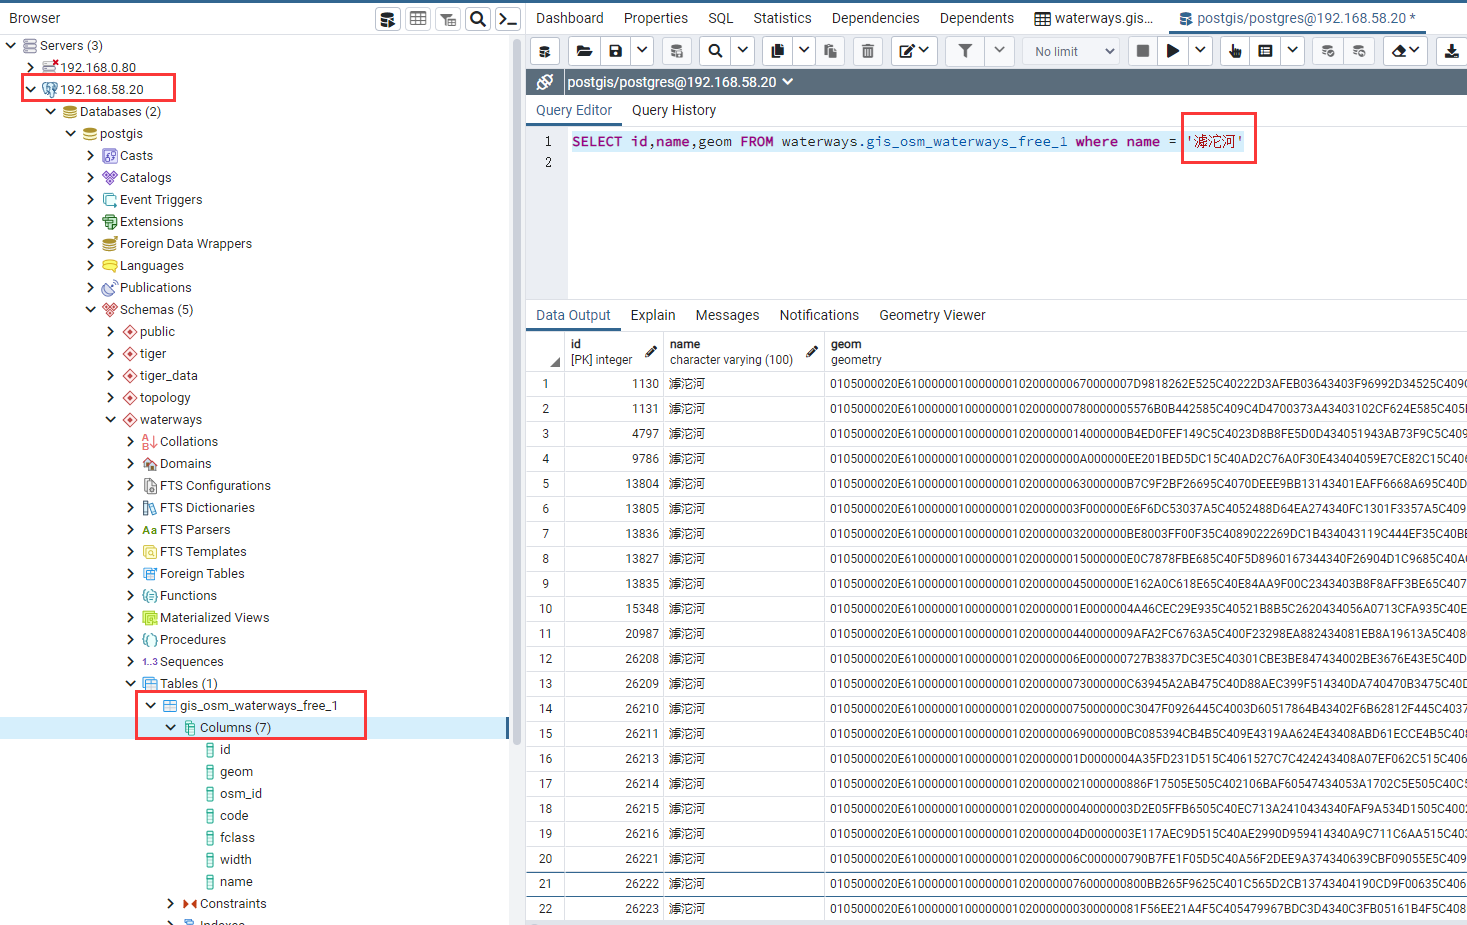Select the geom column in the tree
Screen dimensions: 1467x925
[x=236, y=772]
